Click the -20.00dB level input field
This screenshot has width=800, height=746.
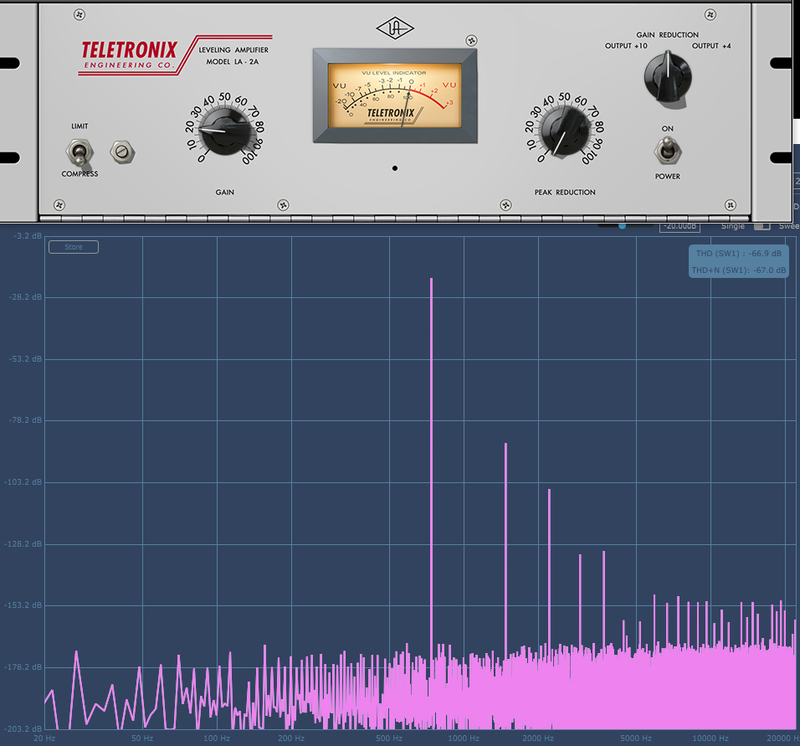(681, 226)
